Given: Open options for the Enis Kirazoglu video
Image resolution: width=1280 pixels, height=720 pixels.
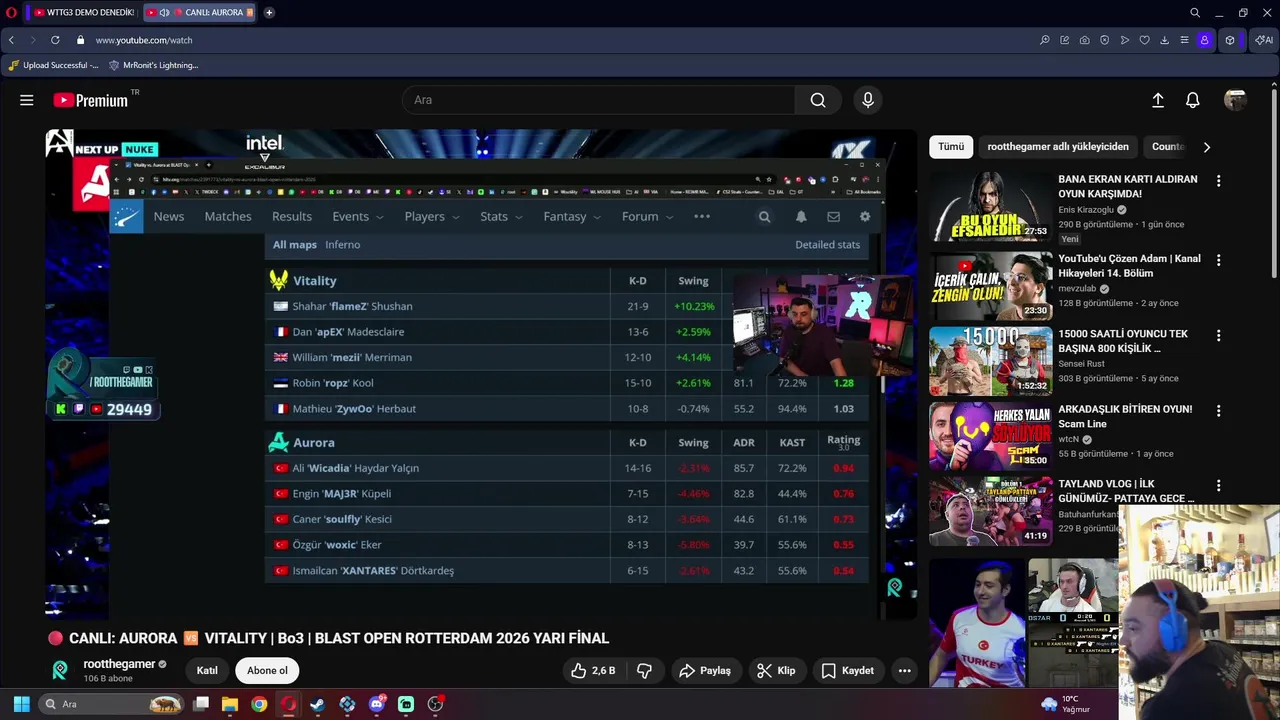Looking at the screenshot, I should click(1218, 181).
